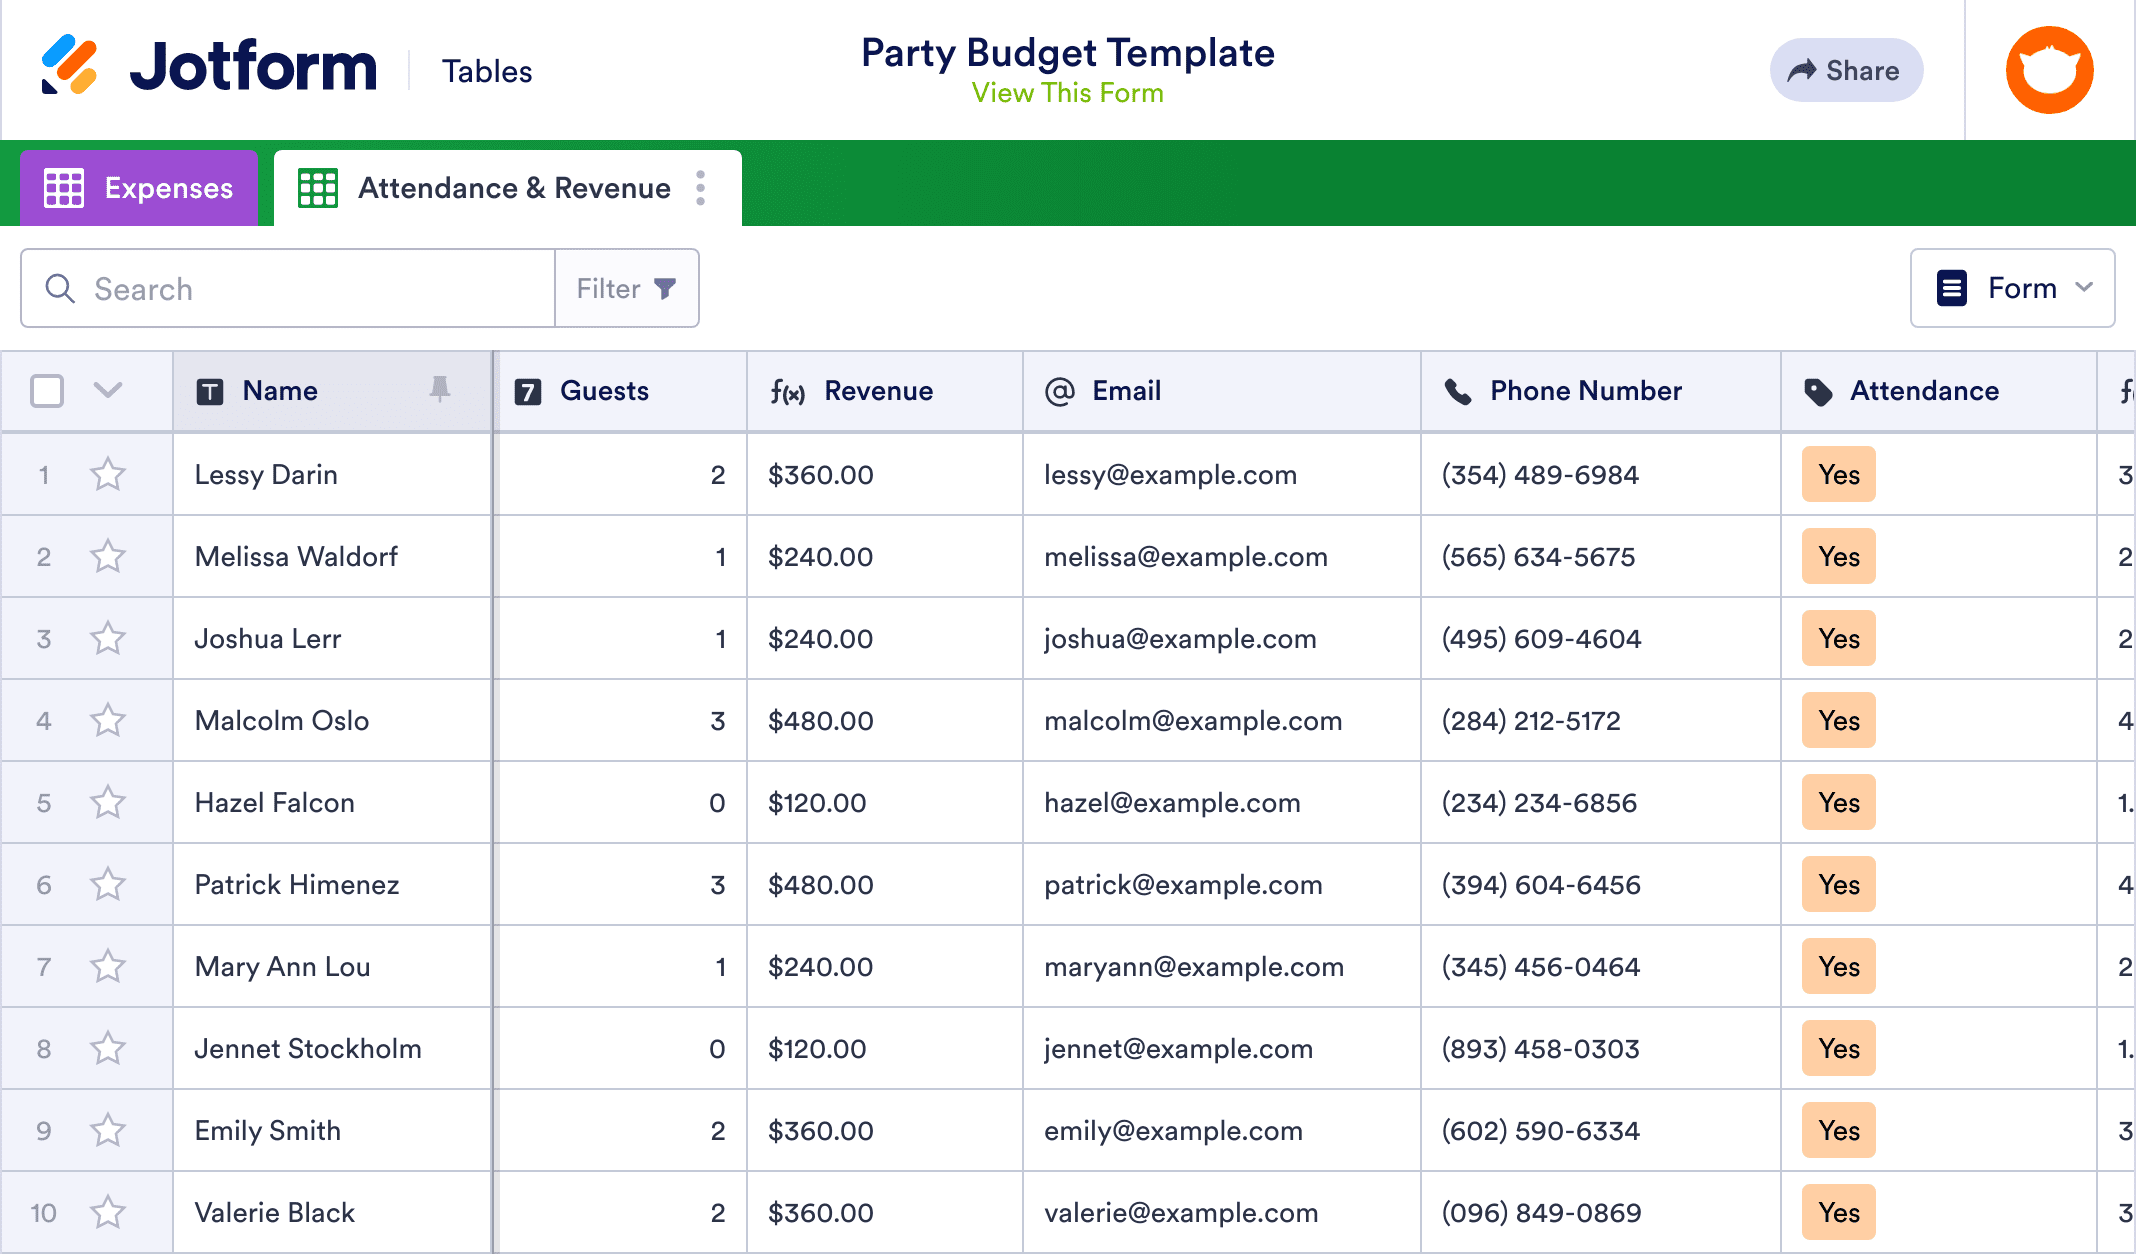
Task: Click the search magnifier icon
Action: (x=60, y=288)
